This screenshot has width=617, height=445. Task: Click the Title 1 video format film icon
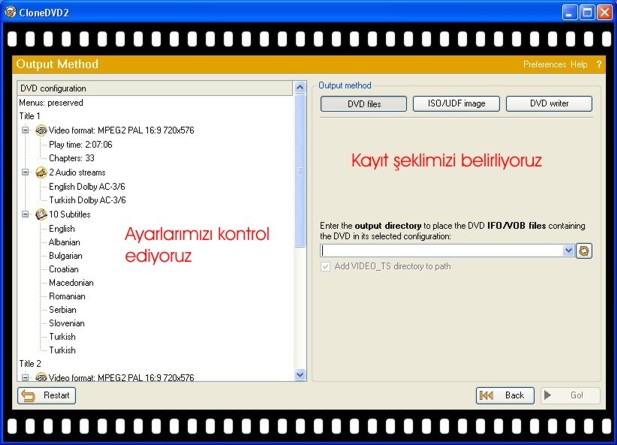point(41,130)
